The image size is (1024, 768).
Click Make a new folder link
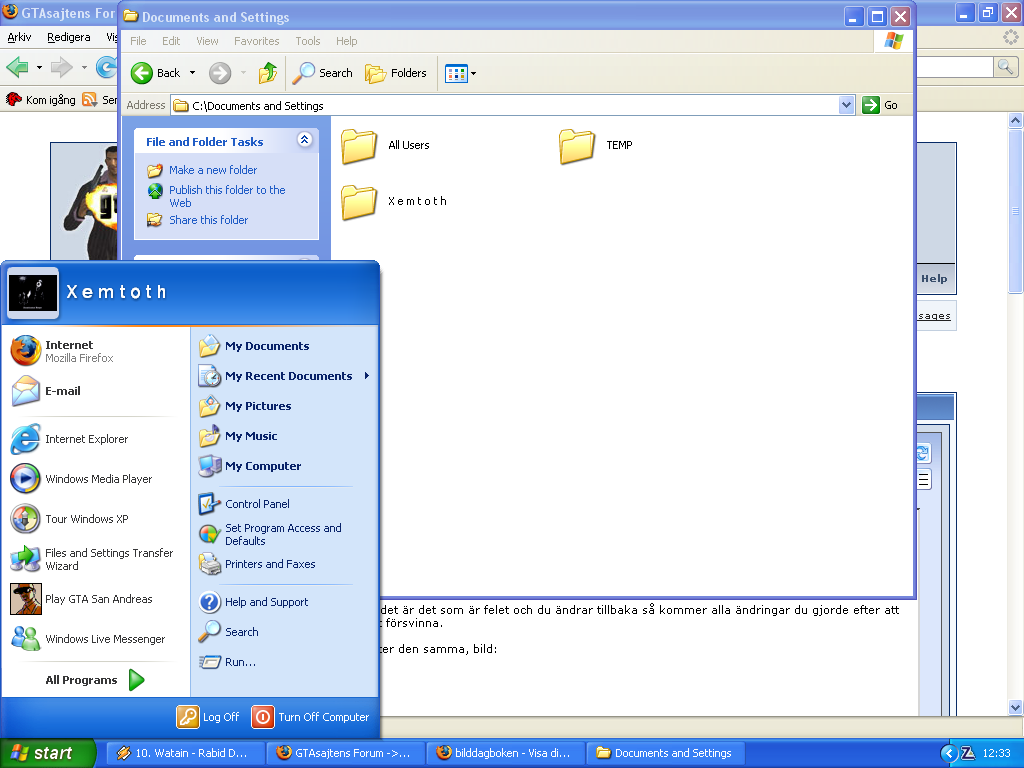(213, 170)
